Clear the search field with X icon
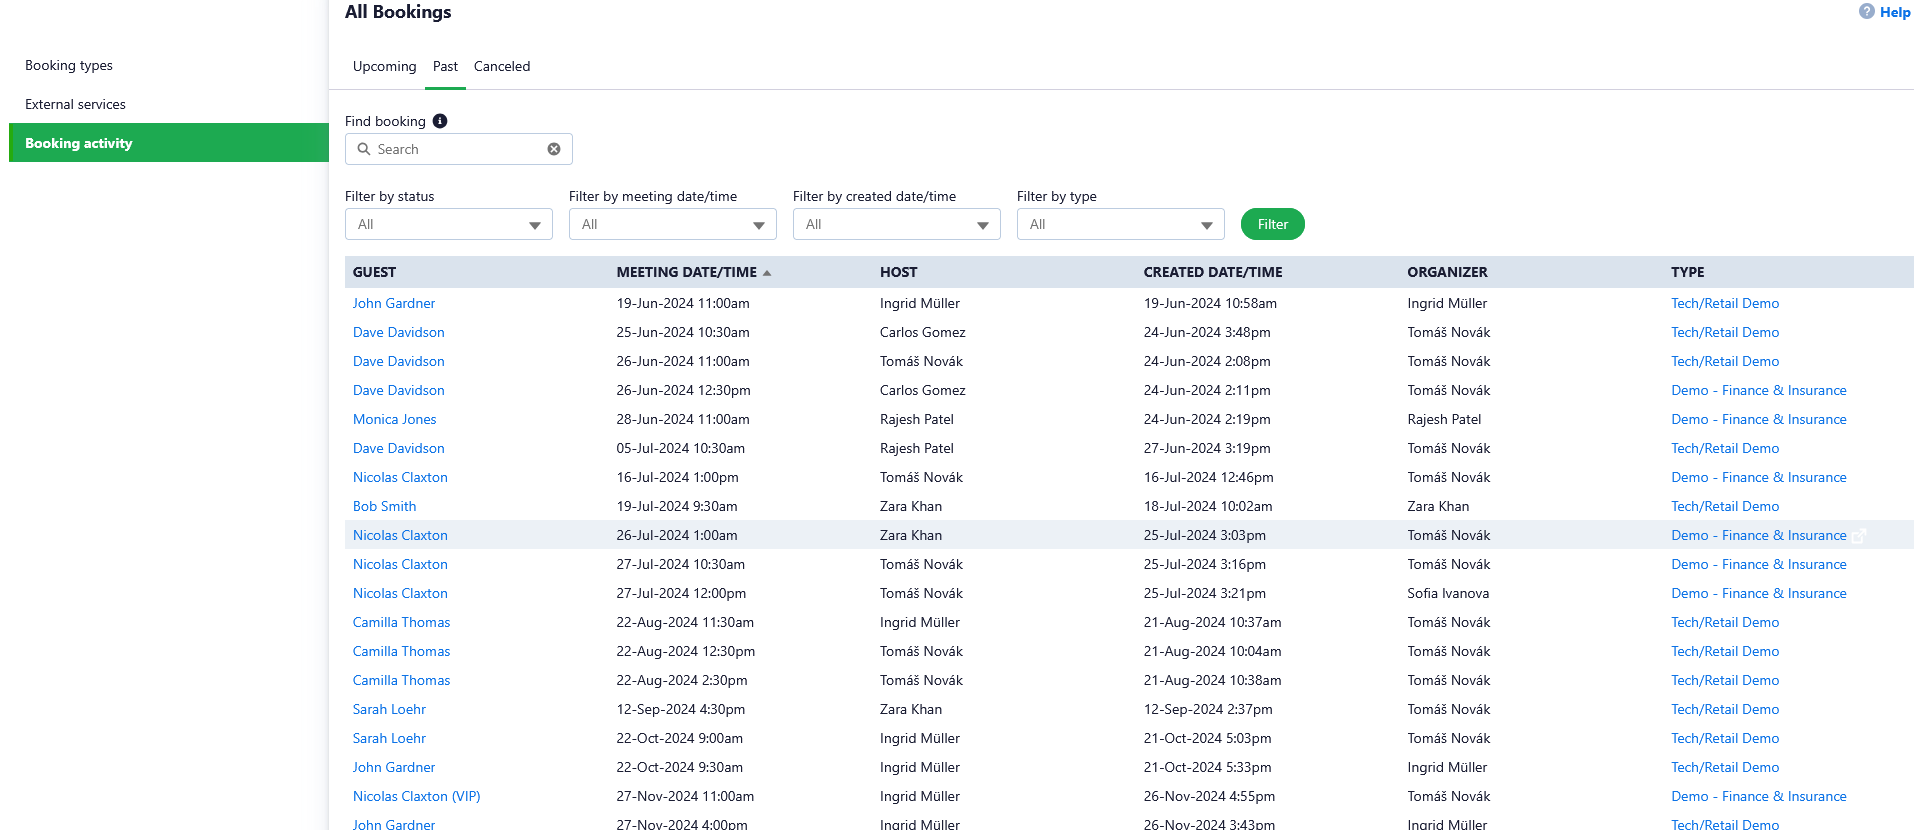 pyautogui.click(x=554, y=149)
